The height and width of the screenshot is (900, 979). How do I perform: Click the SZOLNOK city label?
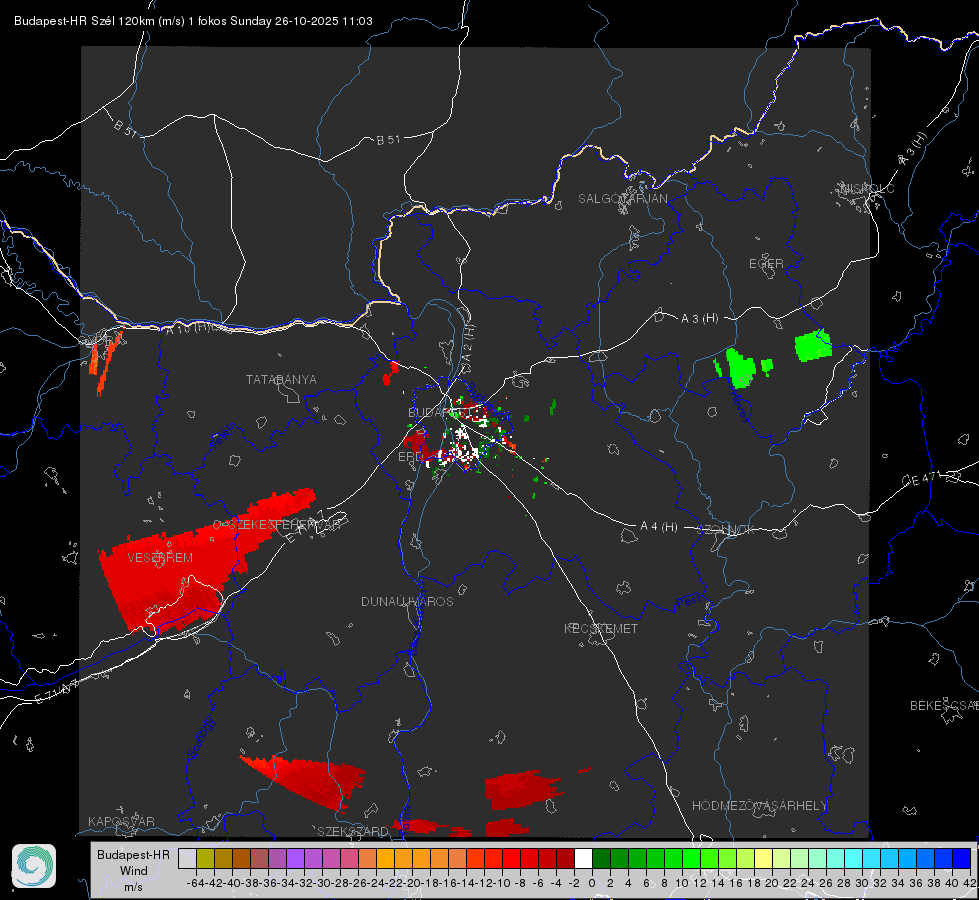[x=727, y=530]
